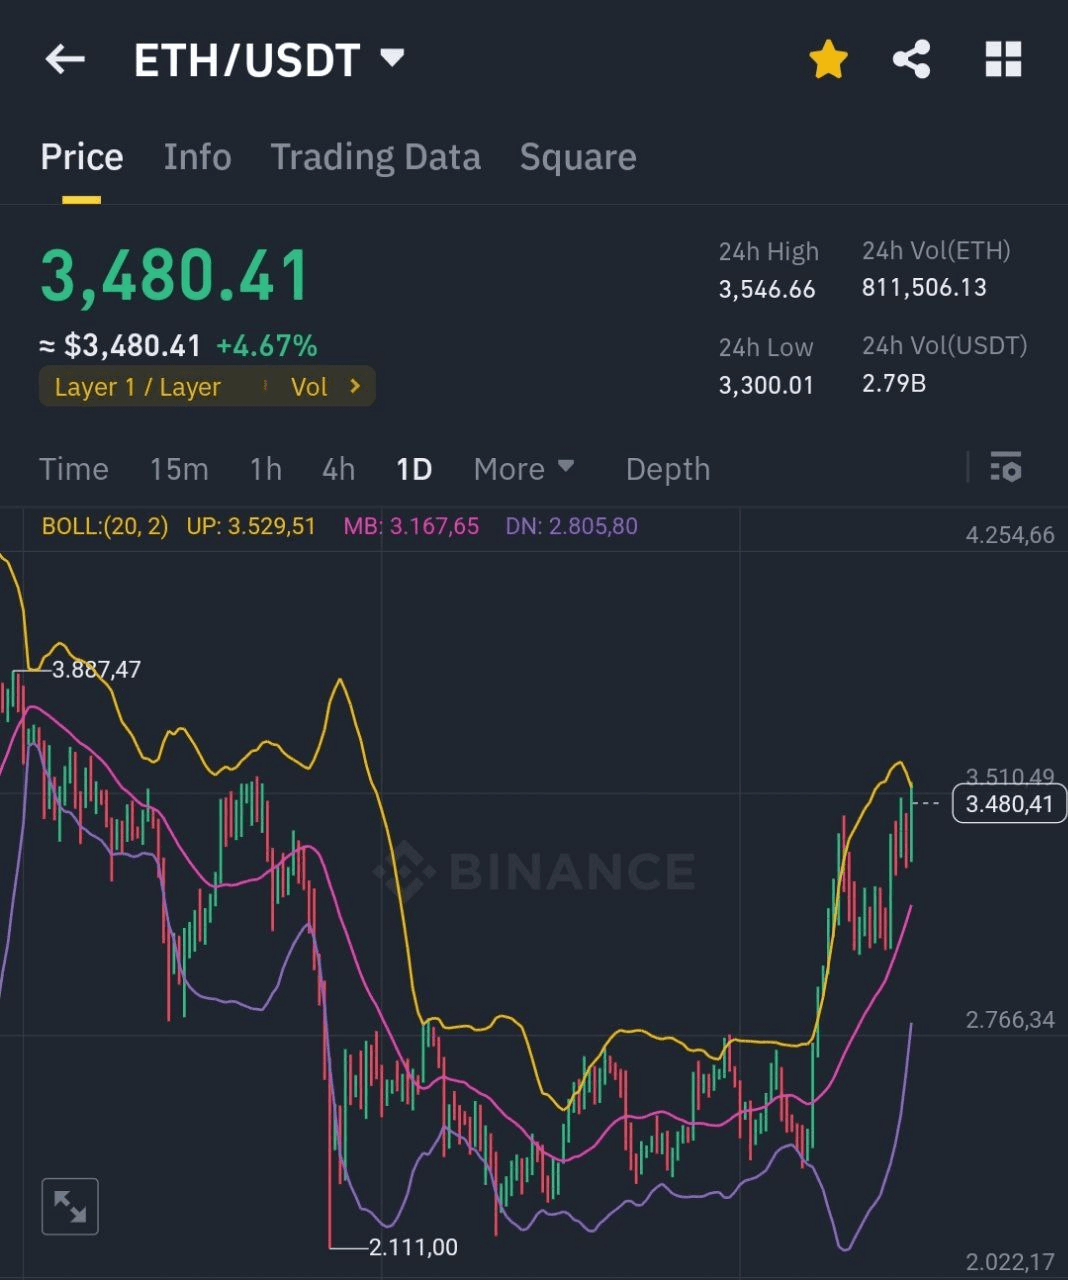The width and height of the screenshot is (1068, 1280).
Task: Choose the 1h chart interval
Action: (265, 468)
